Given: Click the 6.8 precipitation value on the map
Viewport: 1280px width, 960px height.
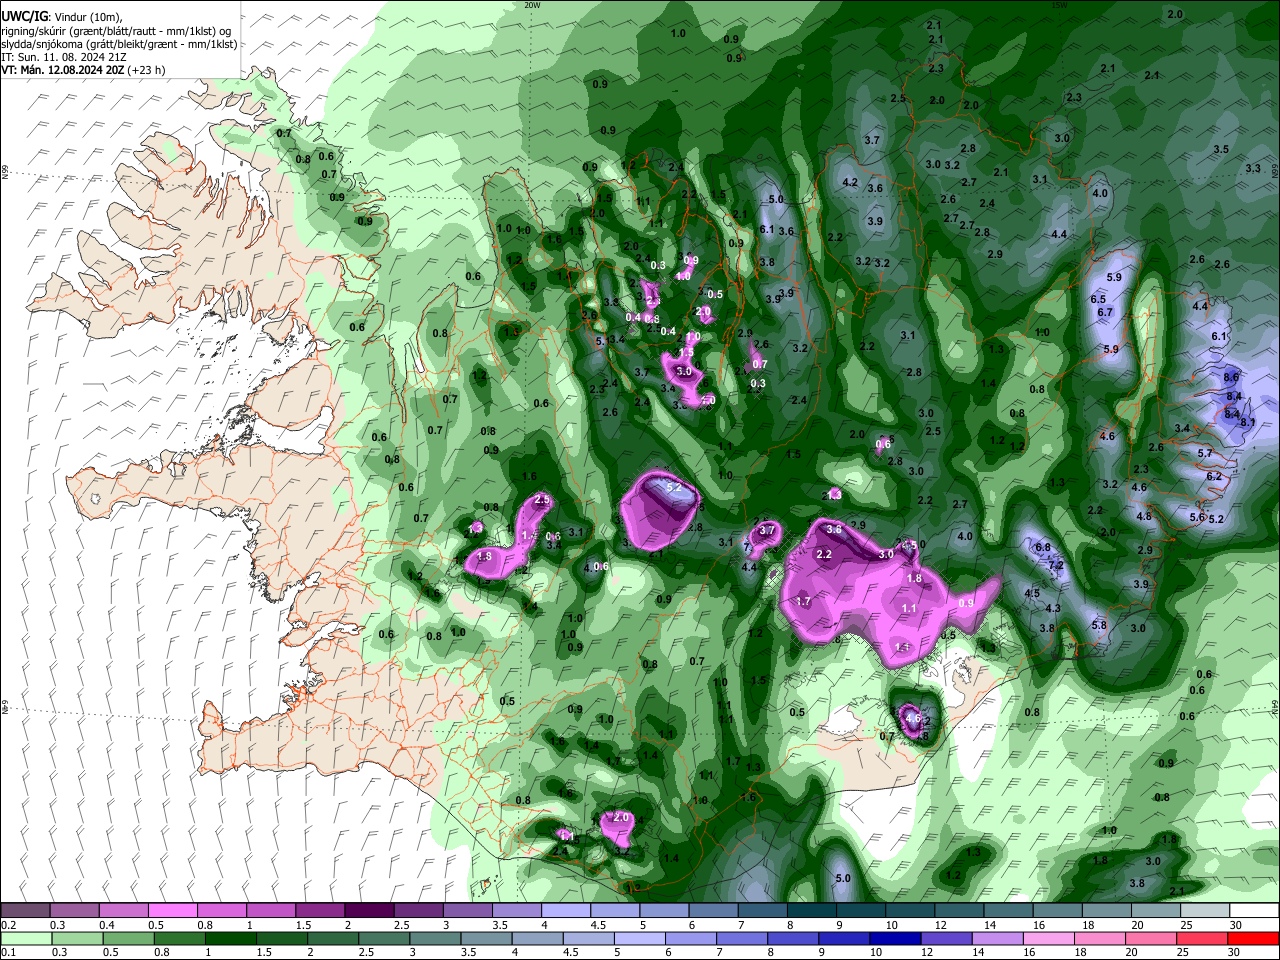Looking at the screenshot, I should (x=1043, y=547).
